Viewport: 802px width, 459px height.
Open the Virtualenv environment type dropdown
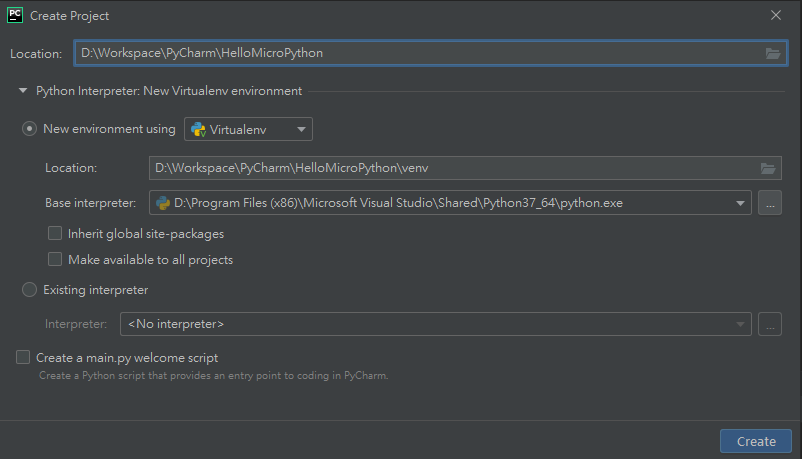[x=248, y=129]
